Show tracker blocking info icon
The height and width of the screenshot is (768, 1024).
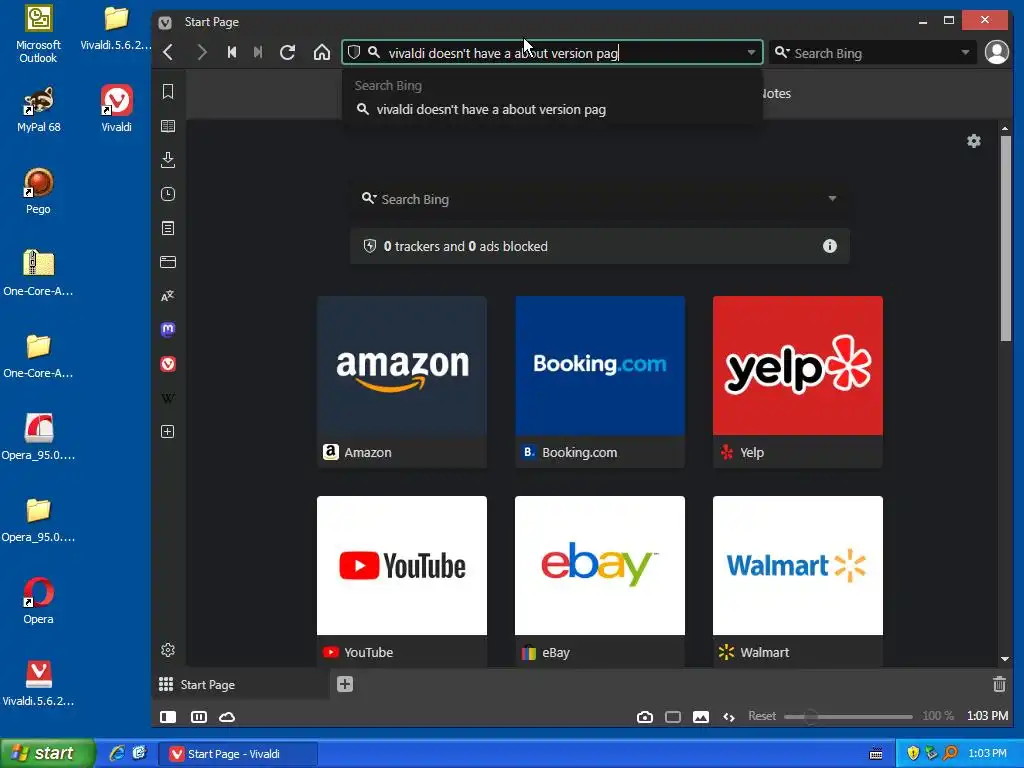829,246
